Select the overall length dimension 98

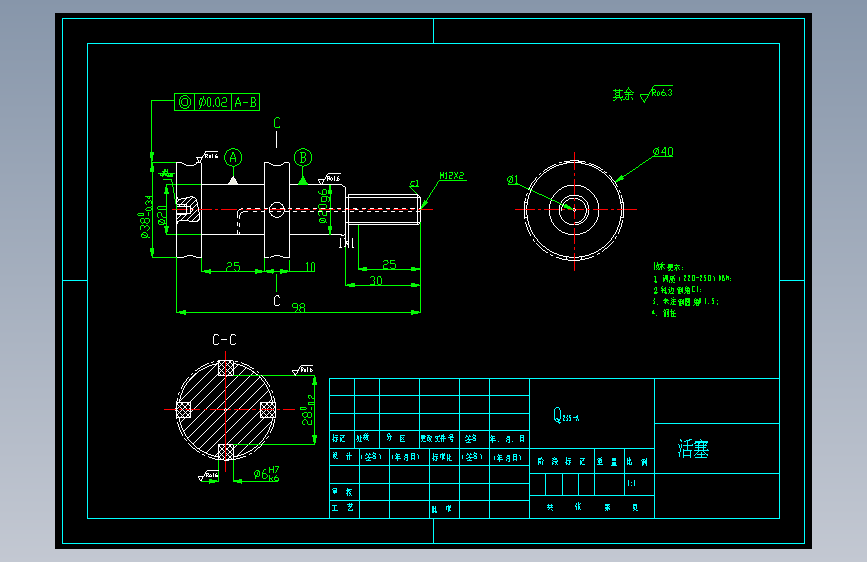pyautogui.click(x=299, y=307)
